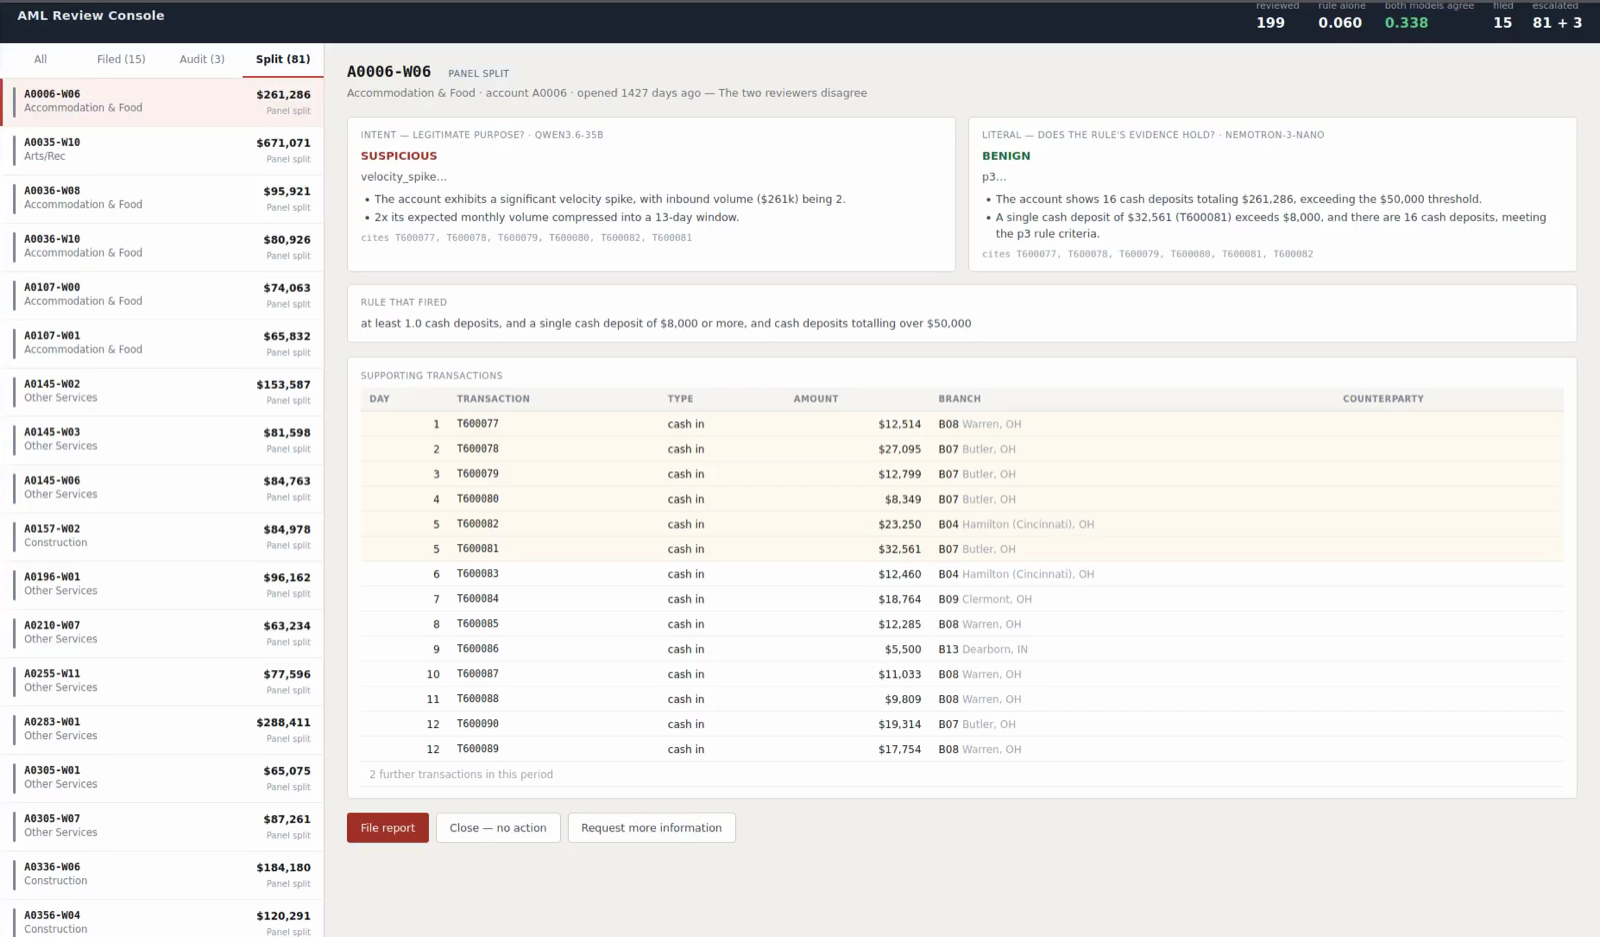Viewport: 1600px width, 937px height.
Task: Select case A0107-W01
Action: [x=162, y=343]
